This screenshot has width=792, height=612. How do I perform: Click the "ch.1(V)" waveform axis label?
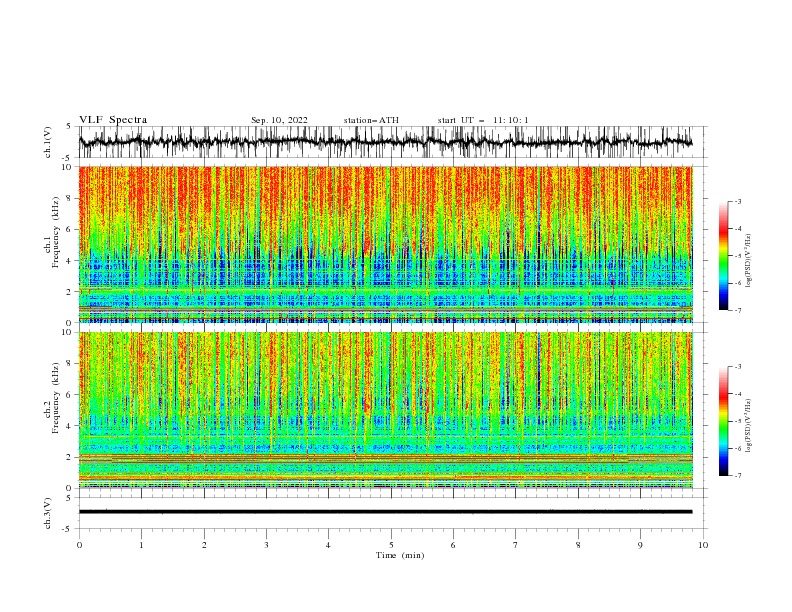pyautogui.click(x=48, y=142)
